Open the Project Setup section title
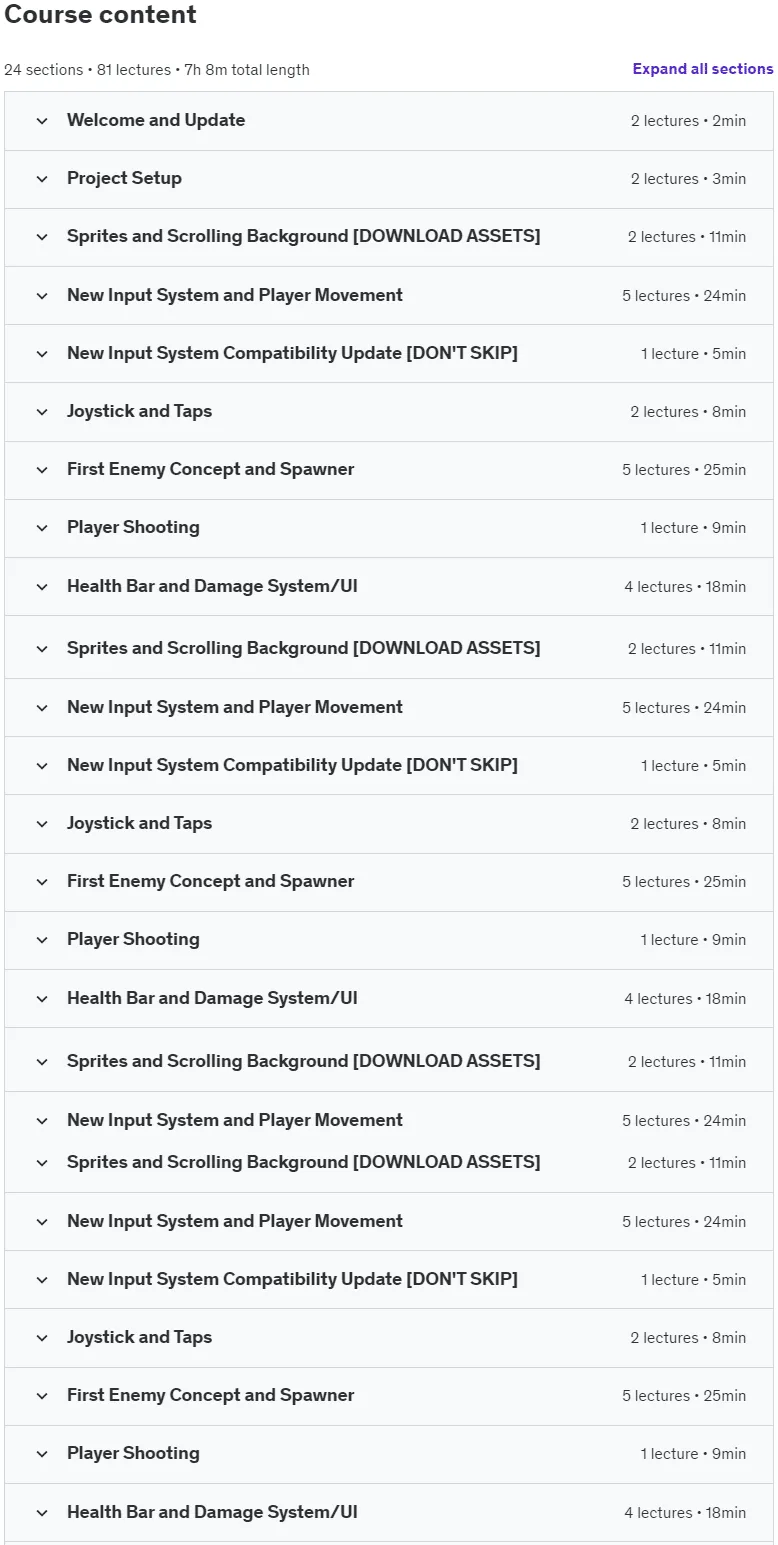 tap(124, 178)
